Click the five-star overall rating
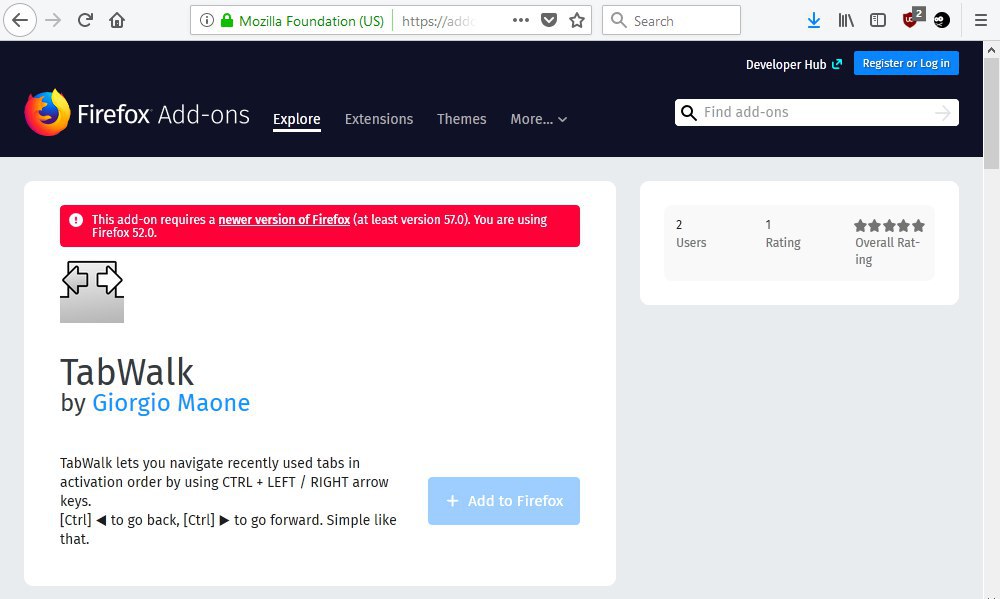Screen dimensions: 1000x599 pos(889,225)
